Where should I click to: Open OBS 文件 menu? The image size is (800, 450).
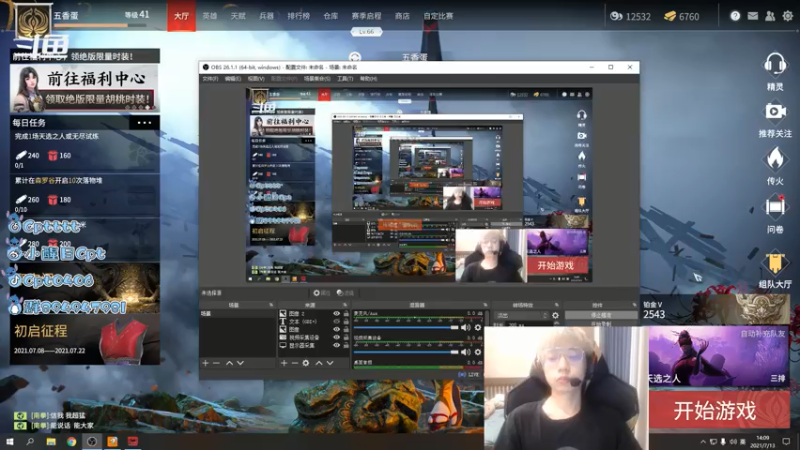(x=210, y=79)
